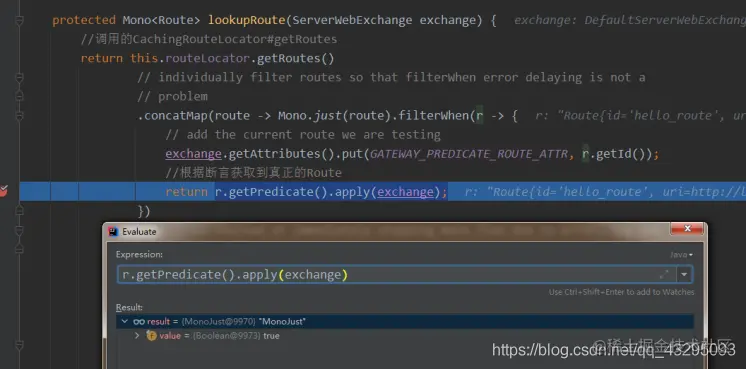The image size is (746, 369).
Task: Click the Chinese comment ending with 'Route' above the return line
Action: click(254, 173)
